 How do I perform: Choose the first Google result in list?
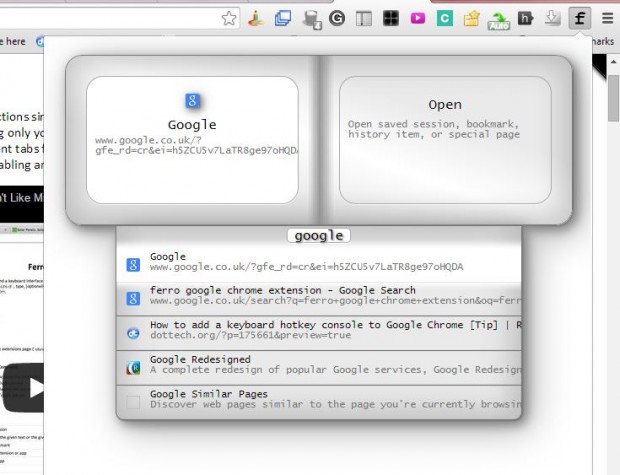coord(320,263)
